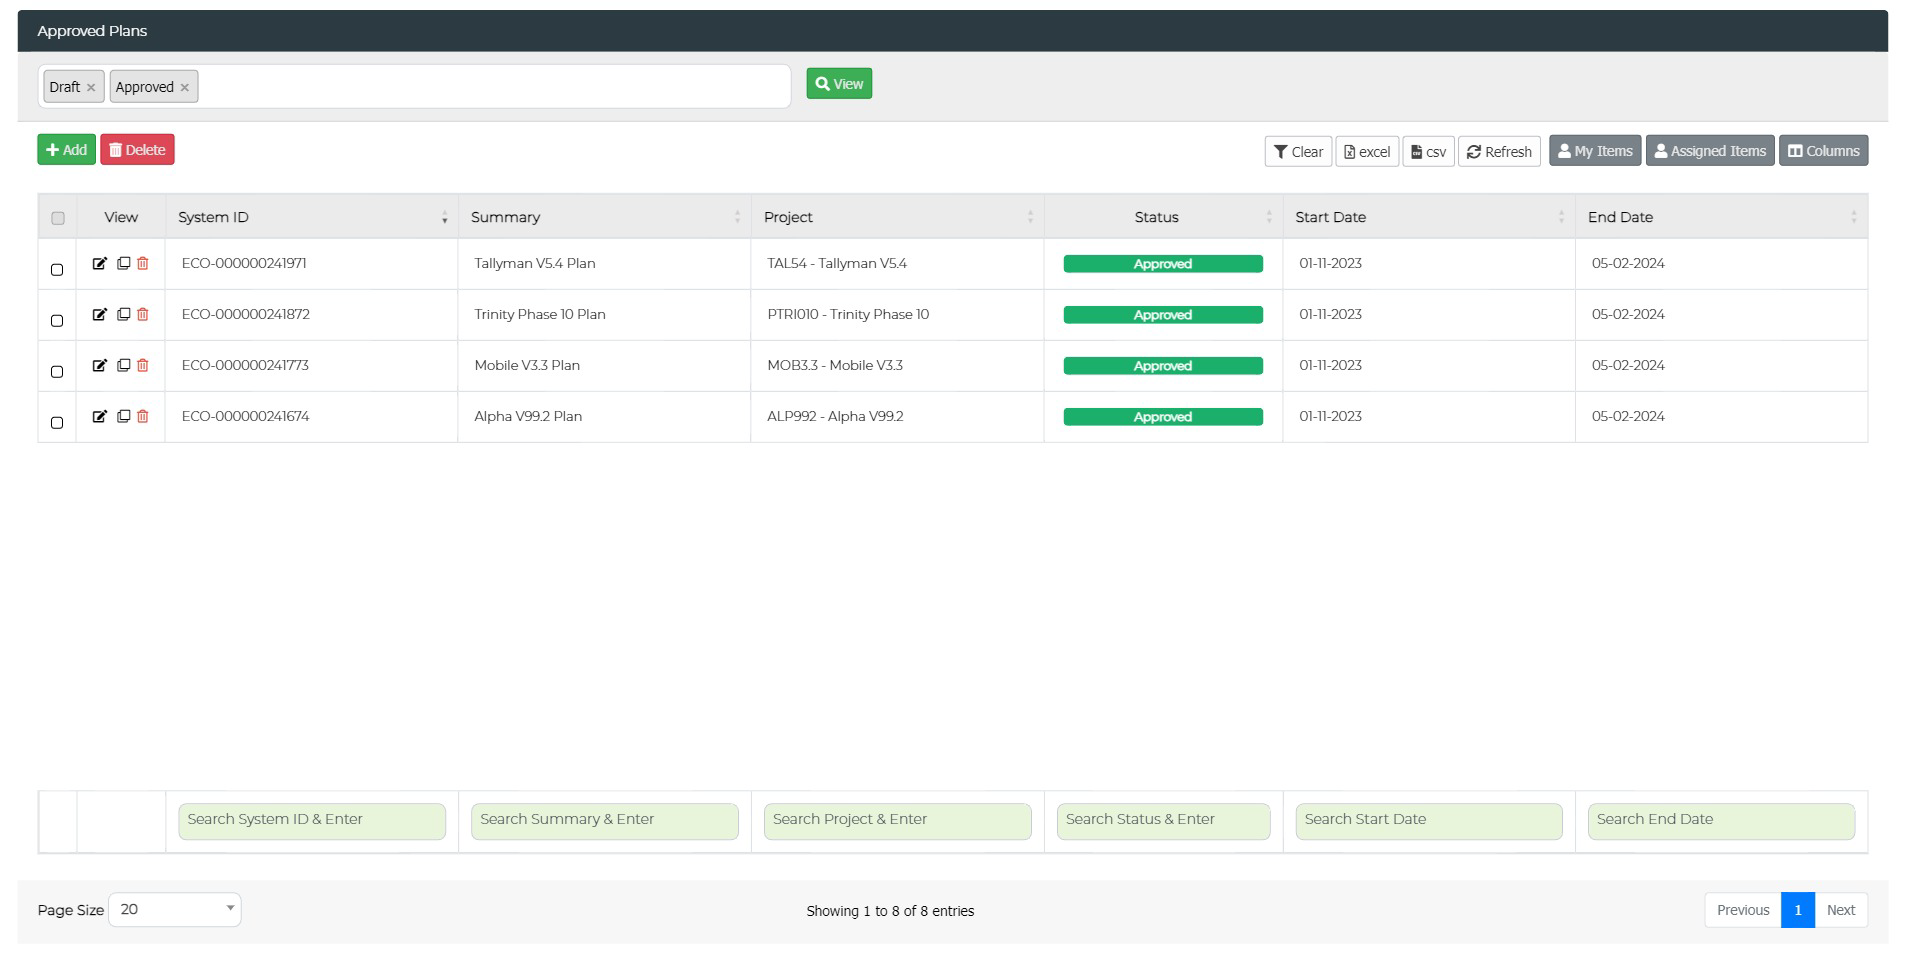Click the red Delete button
1906x969 pixels.
point(137,150)
